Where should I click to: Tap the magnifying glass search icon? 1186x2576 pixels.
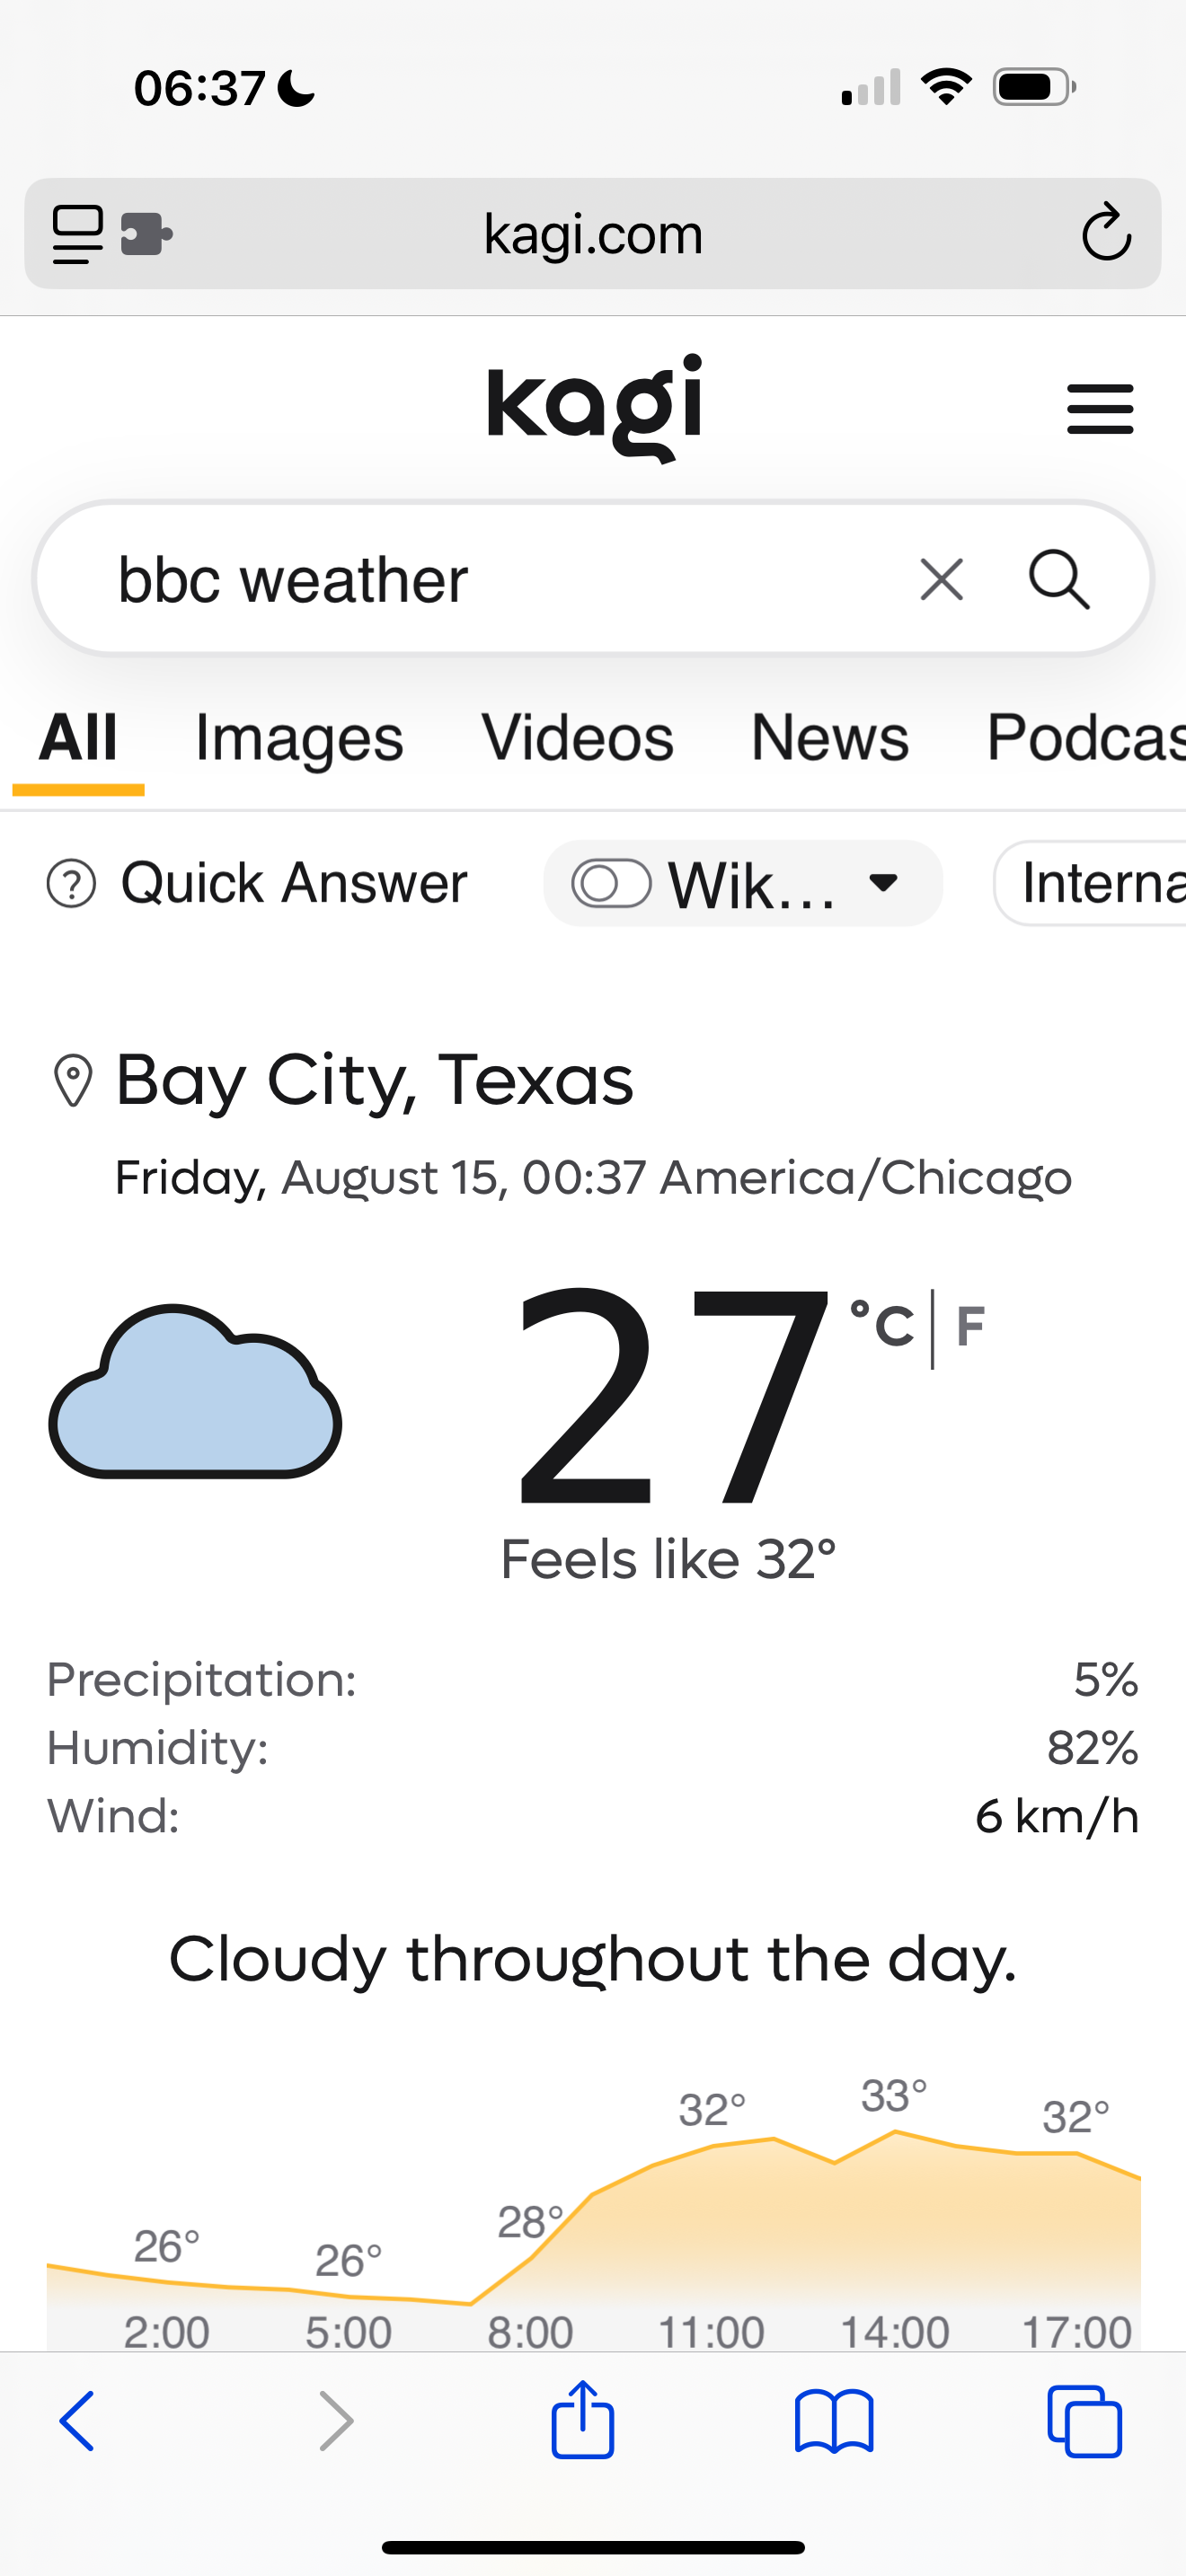pos(1059,580)
